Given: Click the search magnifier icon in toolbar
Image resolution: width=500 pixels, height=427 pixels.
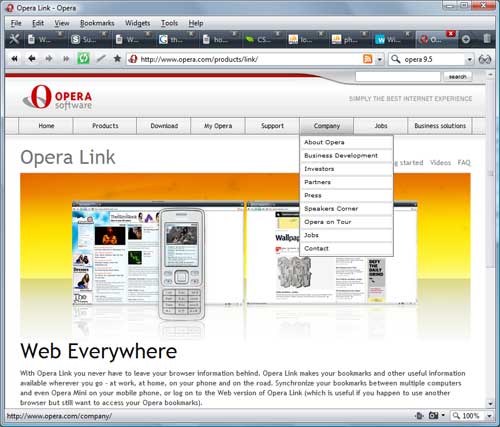Looking at the screenshot, I should (396, 59).
